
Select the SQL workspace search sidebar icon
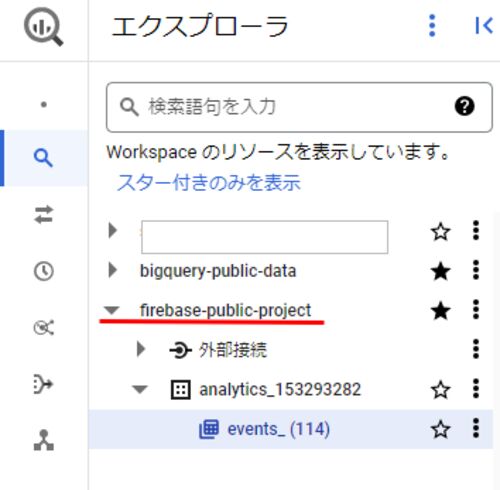pyautogui.click(x=43, y=158)
